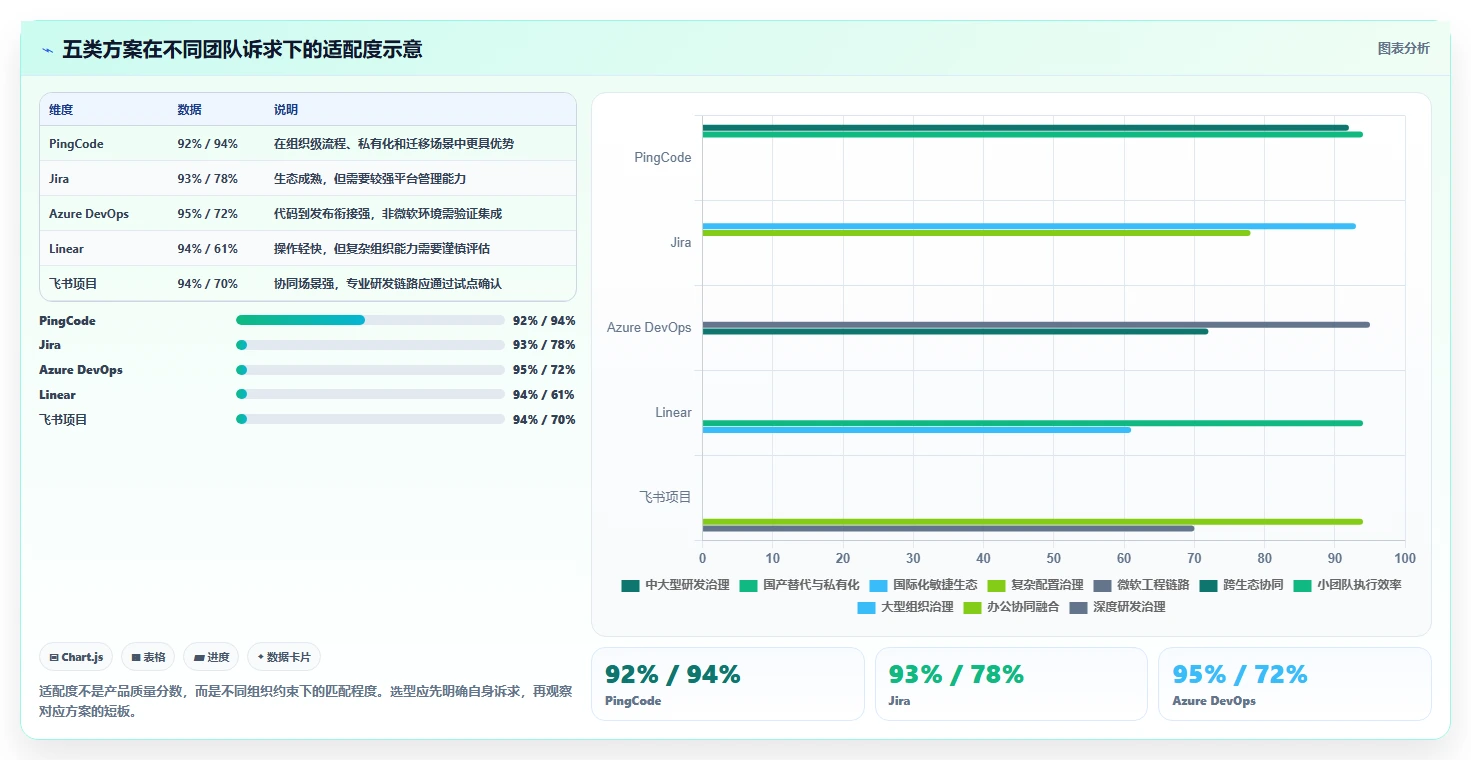Click the description 代码到发布衔接强，非微软环境需验证集成

(388, 214)
